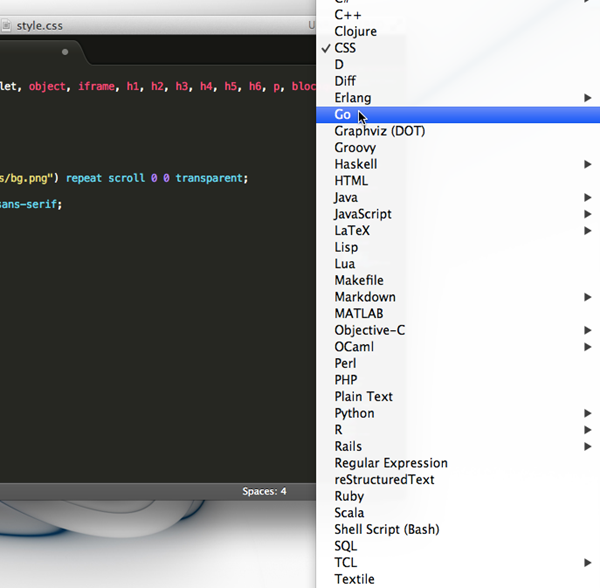Expand the Haskell submenu arrow

pos(587,164)
